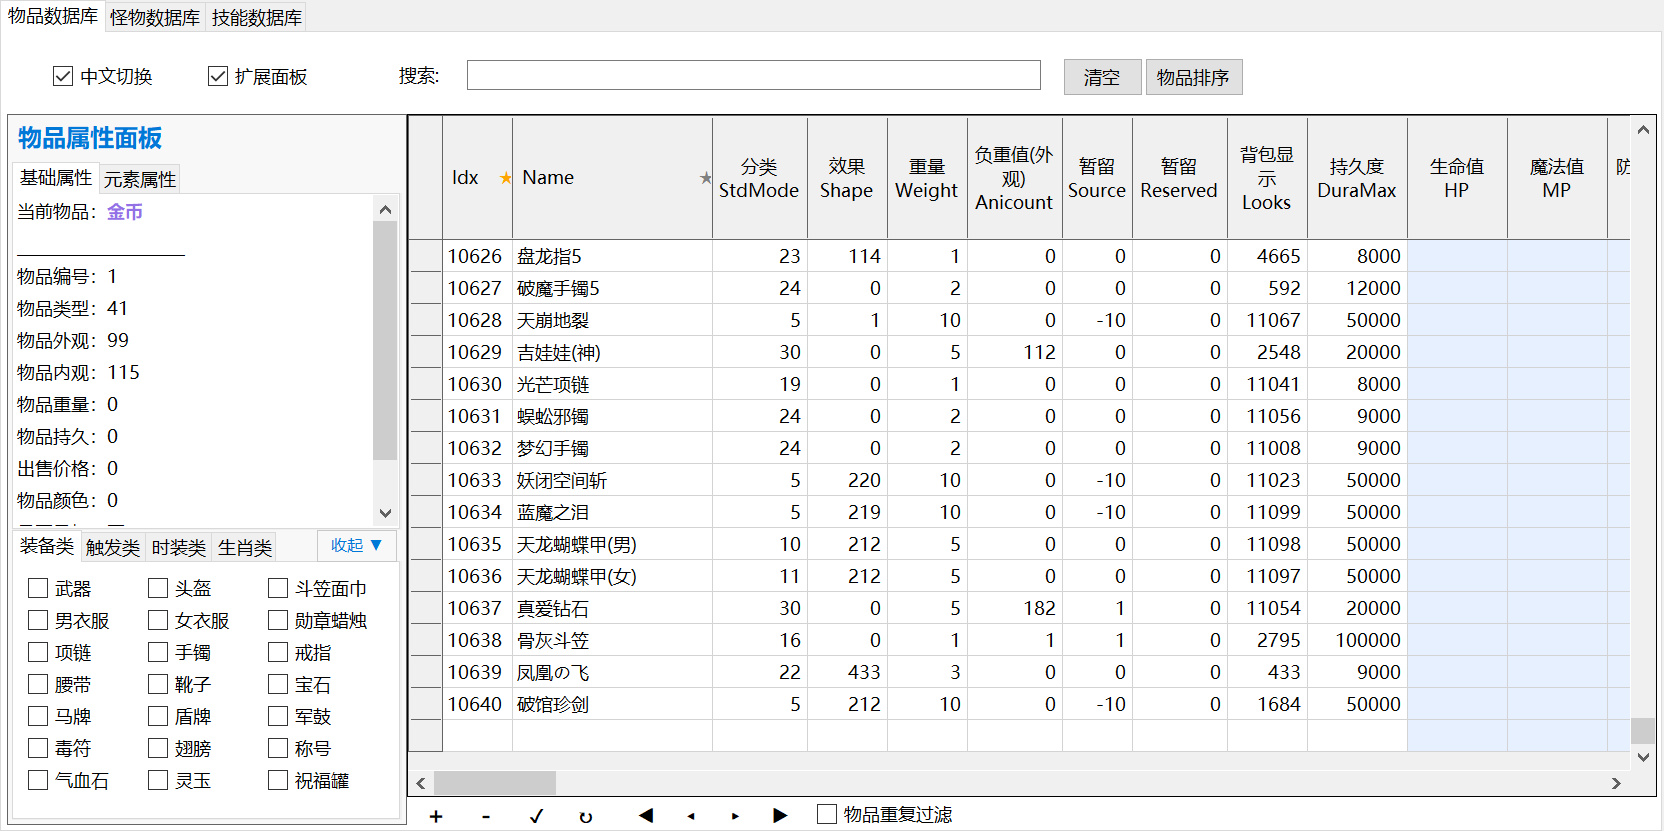1664x831 pixels.
Task: Click the star icon beside Idx header
Action: click(x=506, y=178)
